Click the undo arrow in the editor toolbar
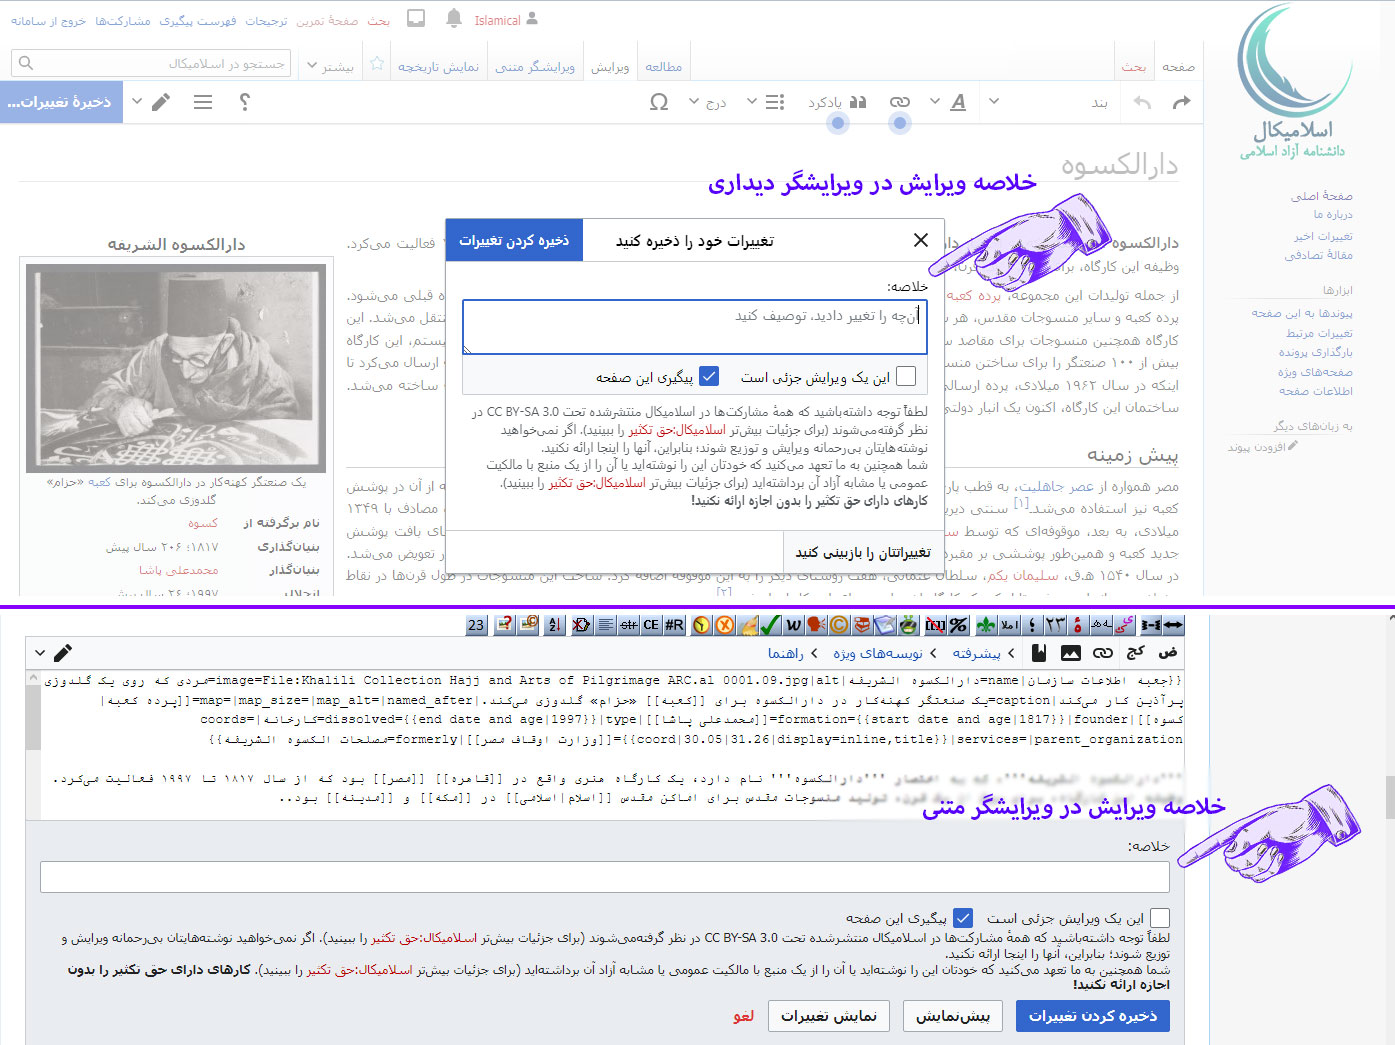1395x1045 pixels. click(x=1142, y=102)
